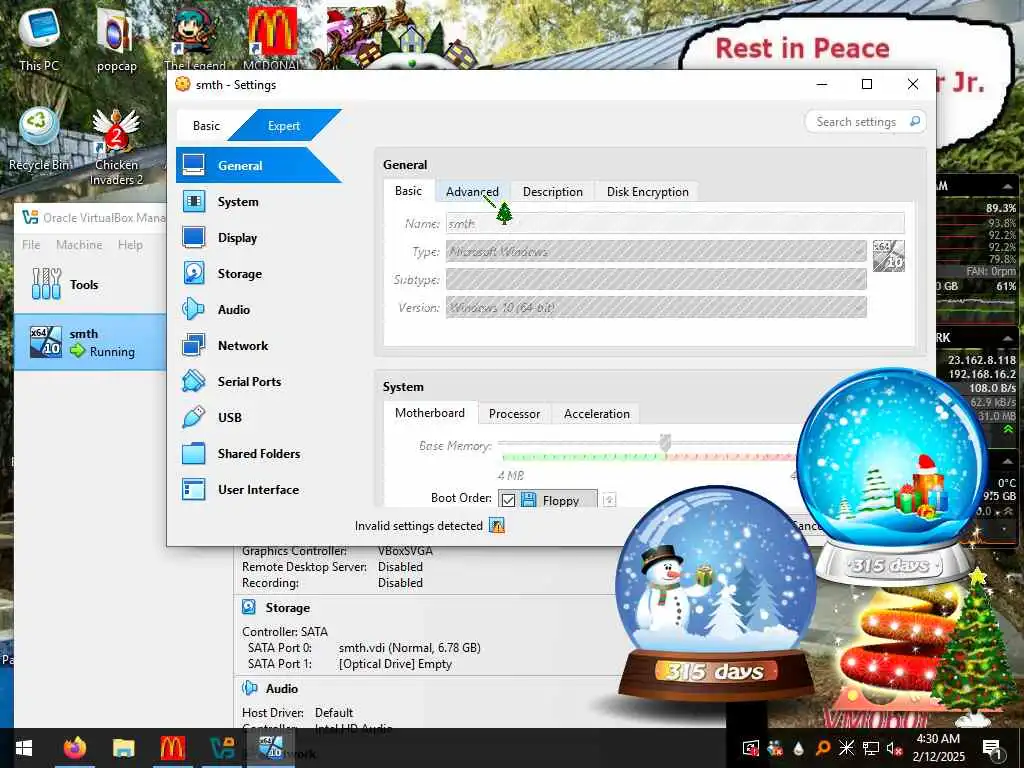The image size is (1024, 768).
Task: Open the McDonald's desktop shortcut
Action: tap(272, 38)
